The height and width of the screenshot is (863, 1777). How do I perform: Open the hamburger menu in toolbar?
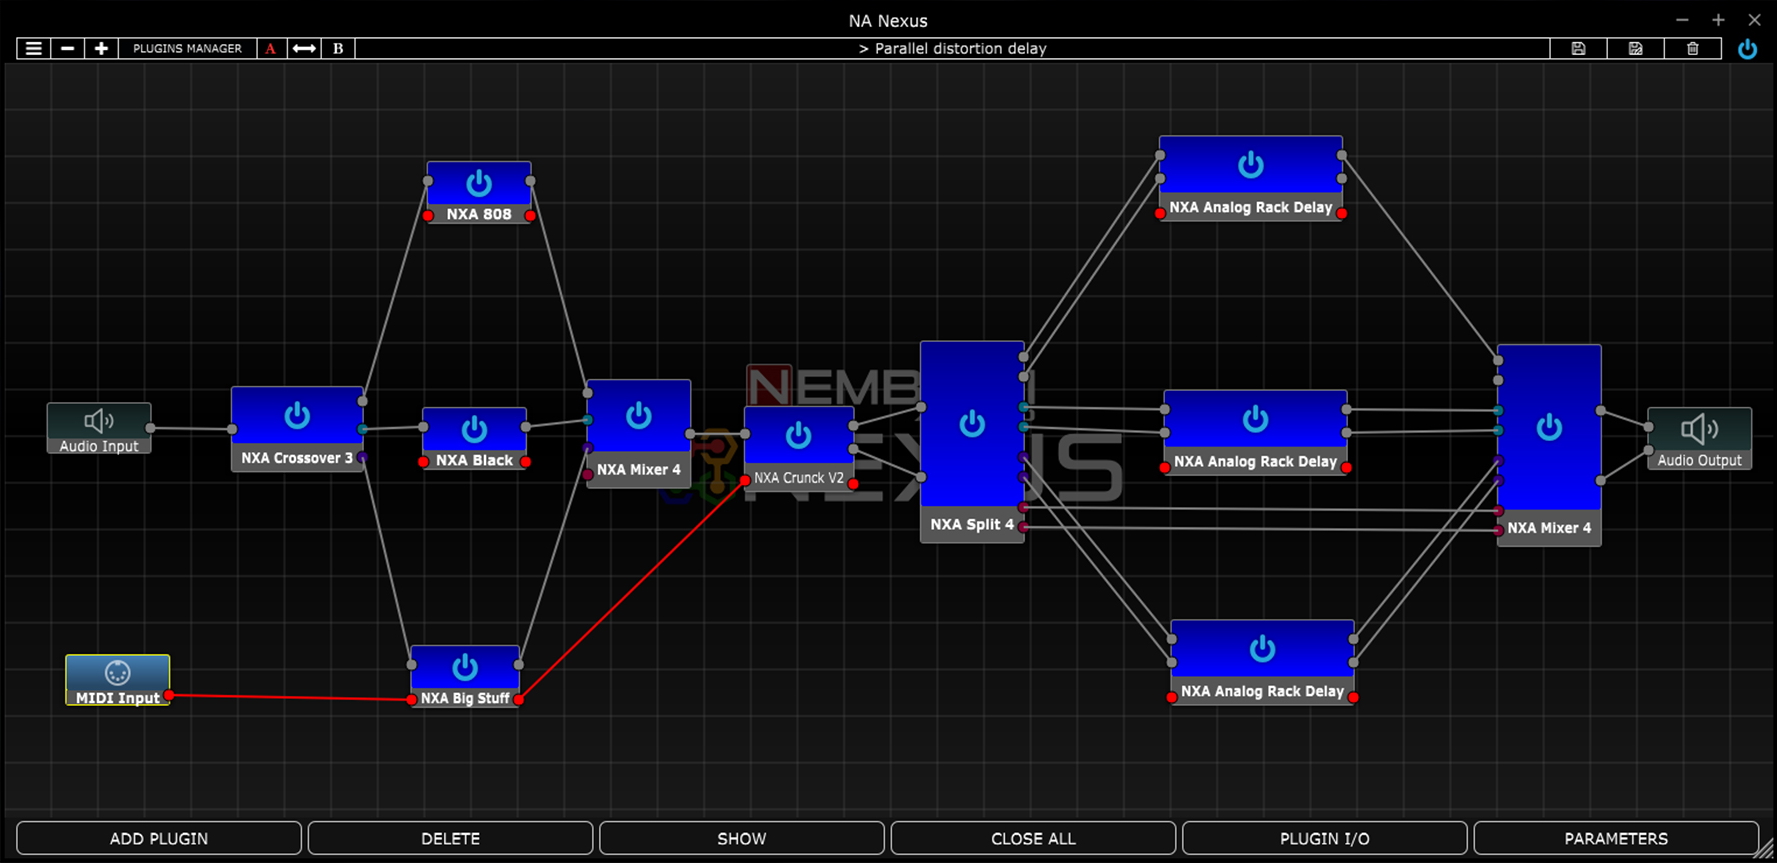point(33,48)
